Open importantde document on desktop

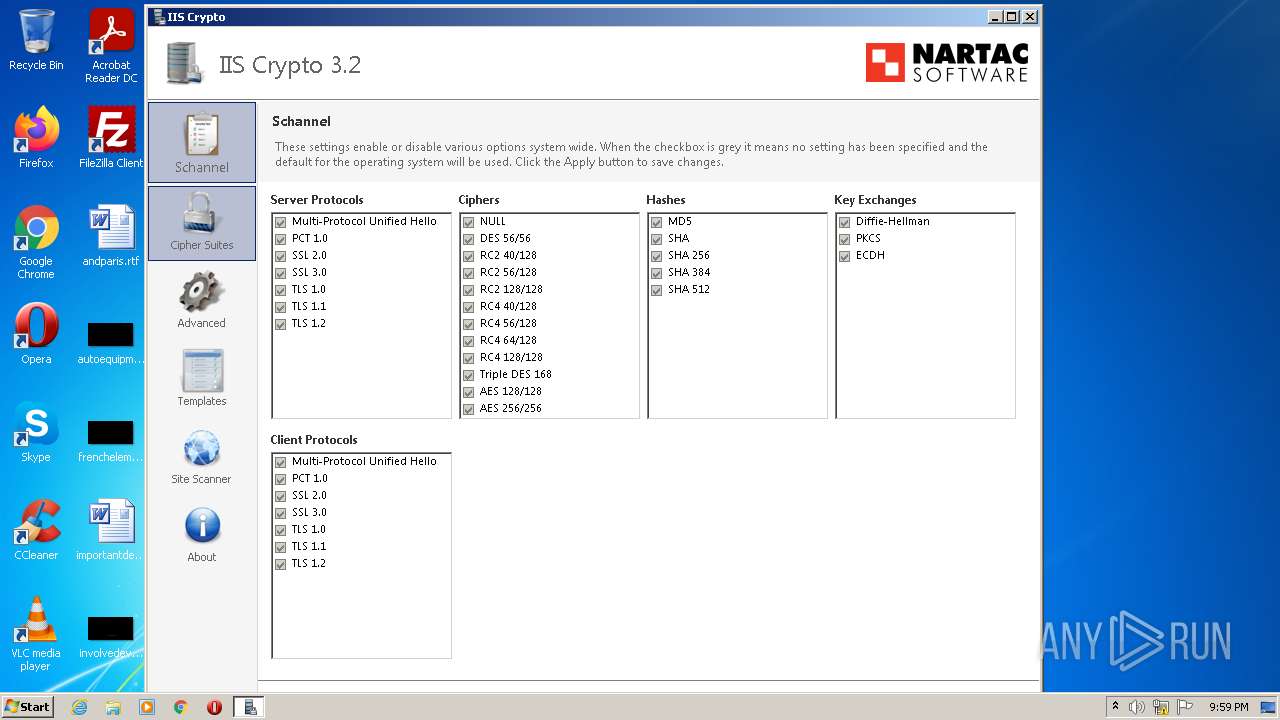(x=111, y=530)
